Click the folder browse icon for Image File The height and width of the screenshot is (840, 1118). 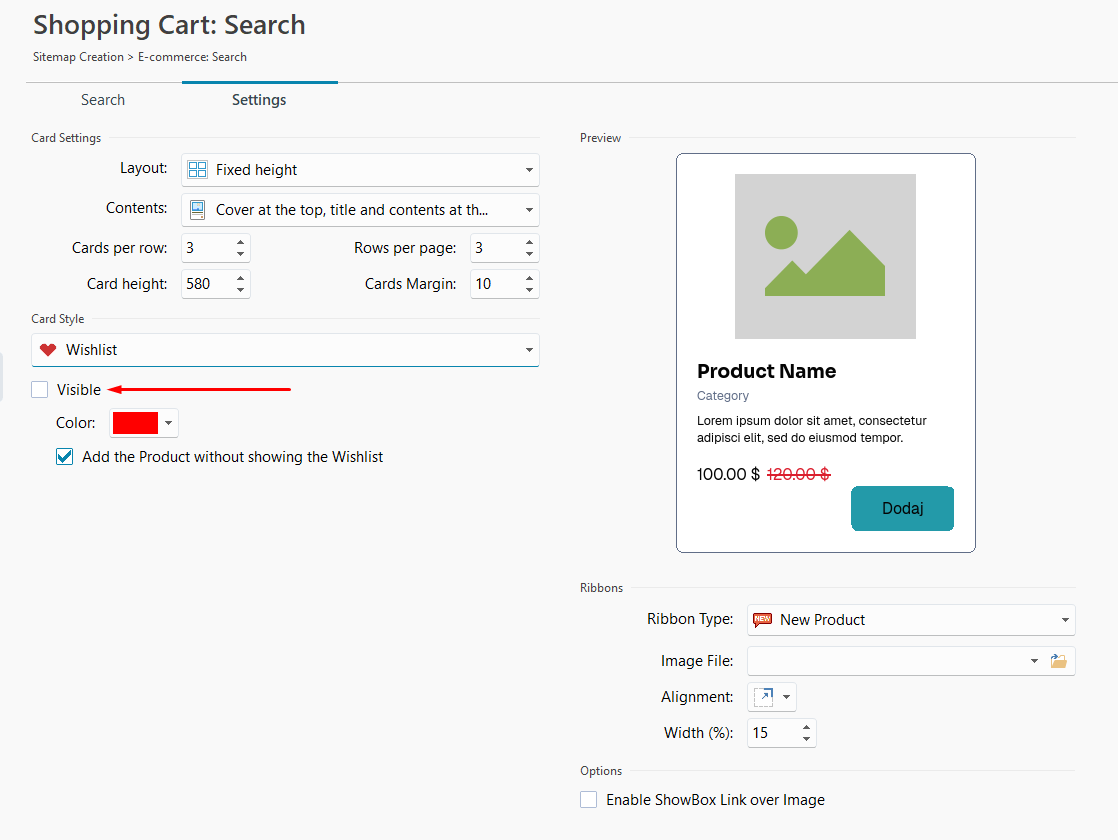pyautogui.click(x=1058, y=661)
